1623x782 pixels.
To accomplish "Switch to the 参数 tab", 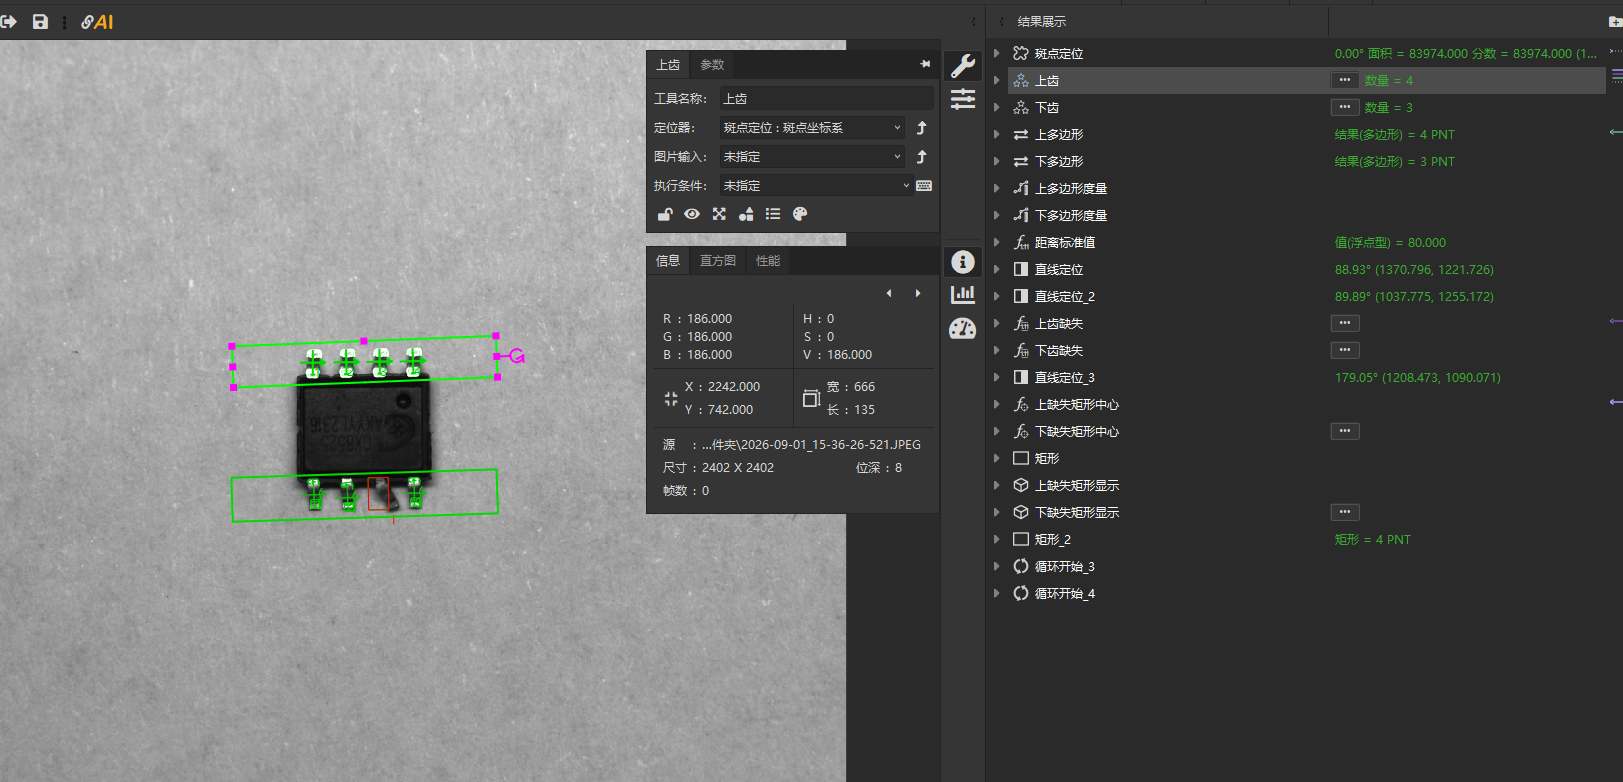I will pos(712,65).
